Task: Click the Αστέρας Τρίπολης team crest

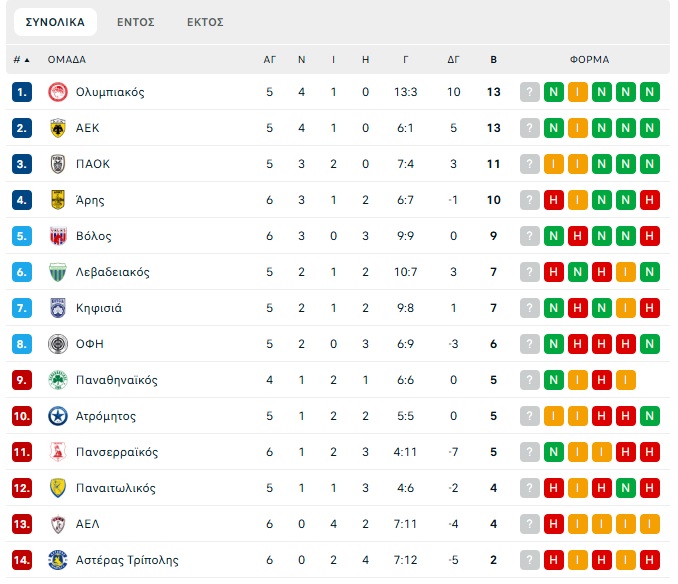Action: (x=57, y=560)
